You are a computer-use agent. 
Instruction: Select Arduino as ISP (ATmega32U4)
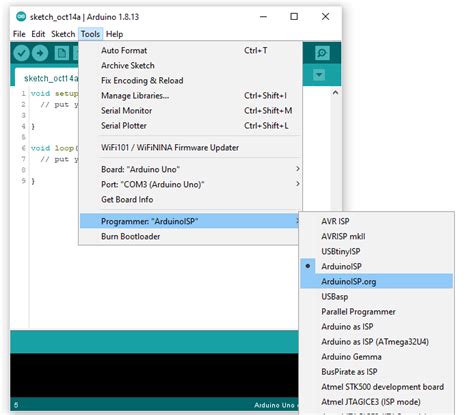[x=377, y=341]
